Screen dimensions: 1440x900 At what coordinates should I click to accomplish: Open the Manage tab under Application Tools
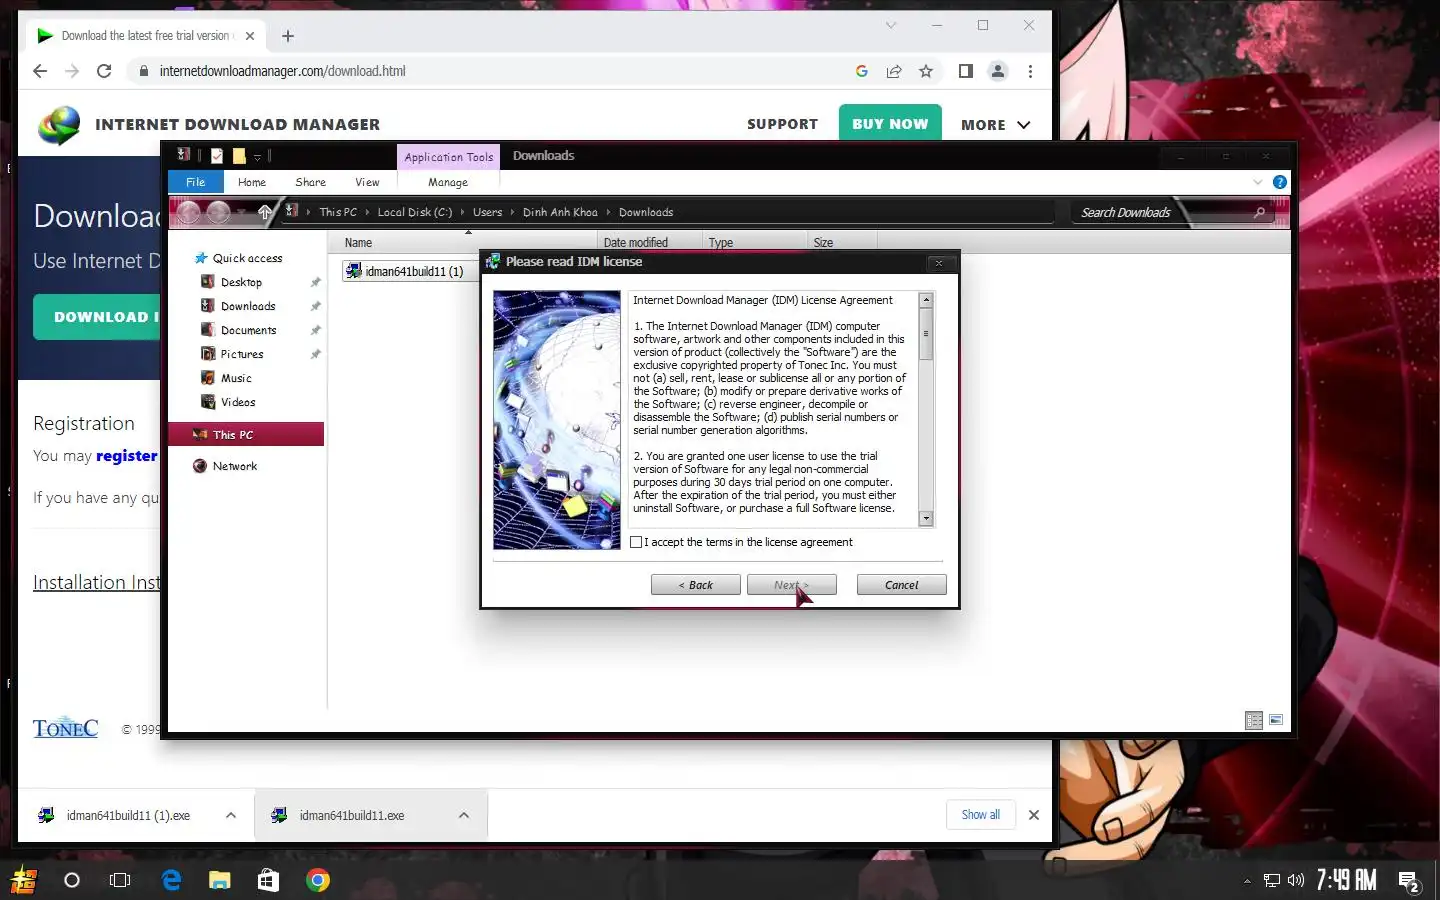(448, 182)
